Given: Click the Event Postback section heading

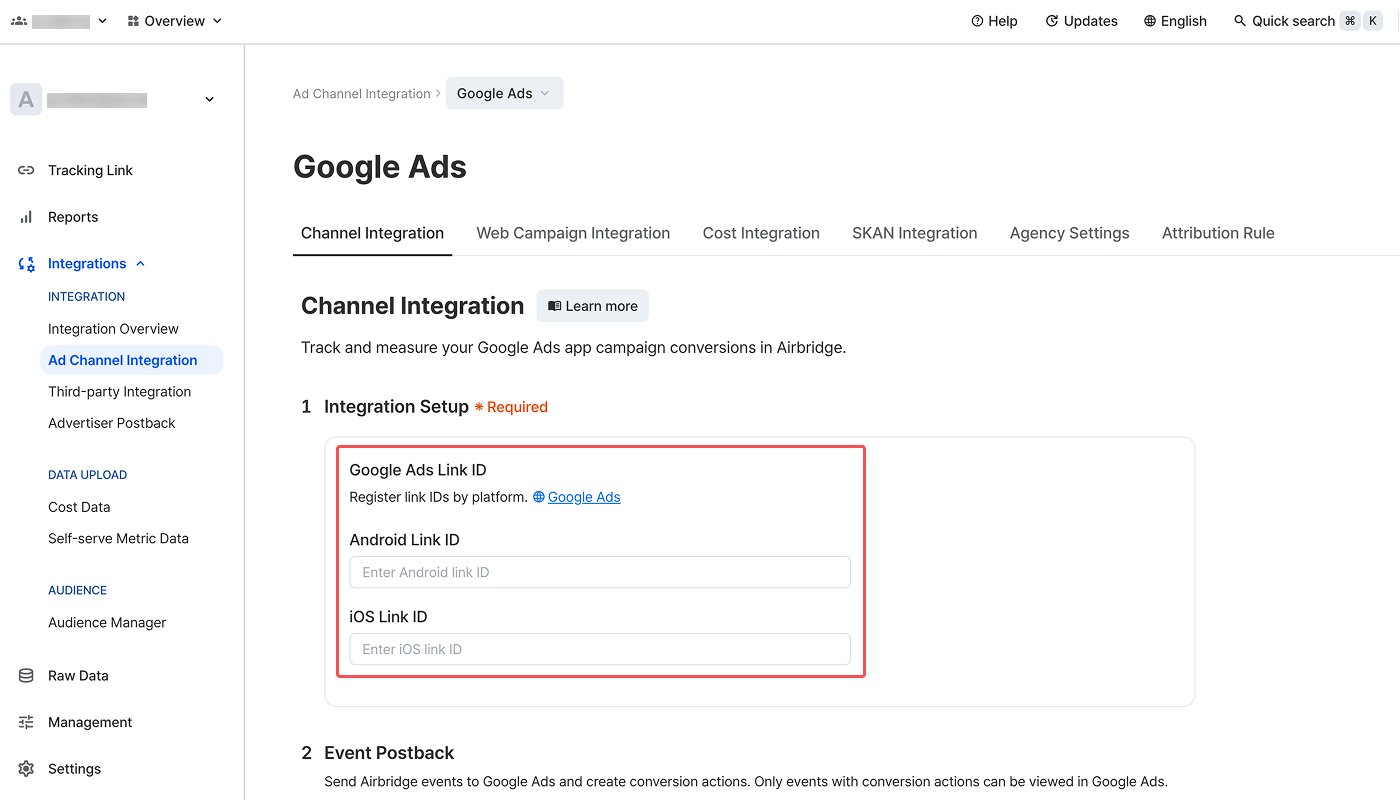Looking at the screenshot, I should 389,753.
